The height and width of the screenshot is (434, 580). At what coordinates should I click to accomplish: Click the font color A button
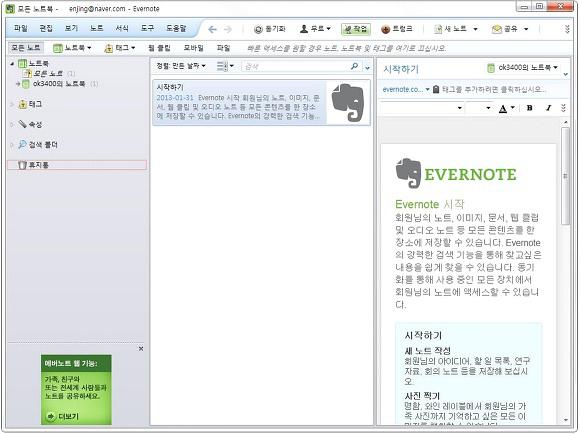coord(503,108)
